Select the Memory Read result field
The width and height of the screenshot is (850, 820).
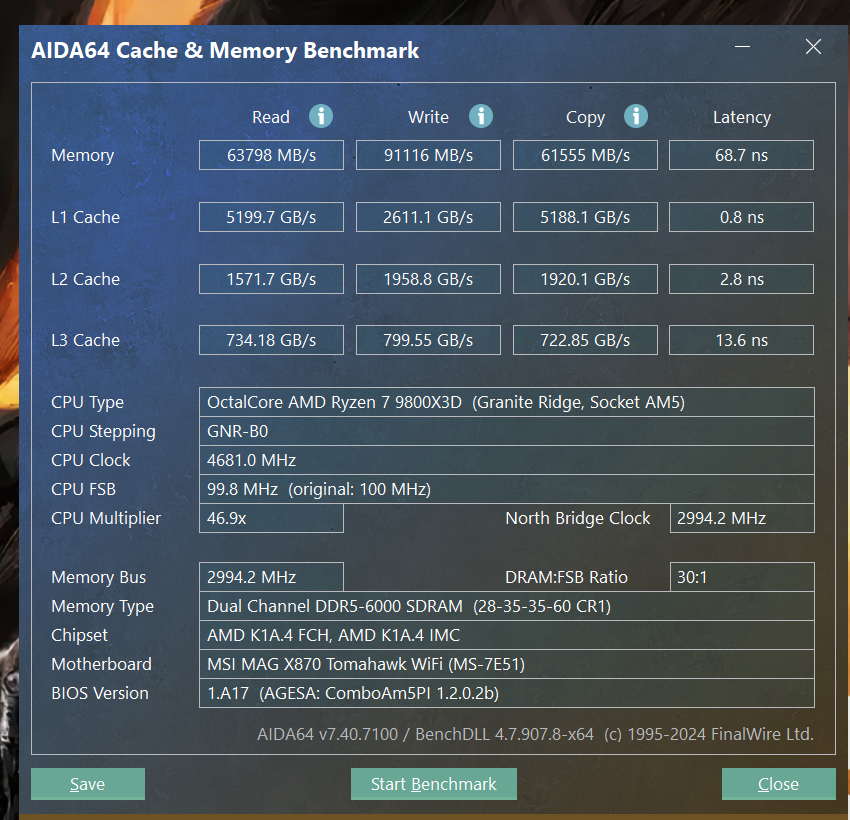click(271, 155)
